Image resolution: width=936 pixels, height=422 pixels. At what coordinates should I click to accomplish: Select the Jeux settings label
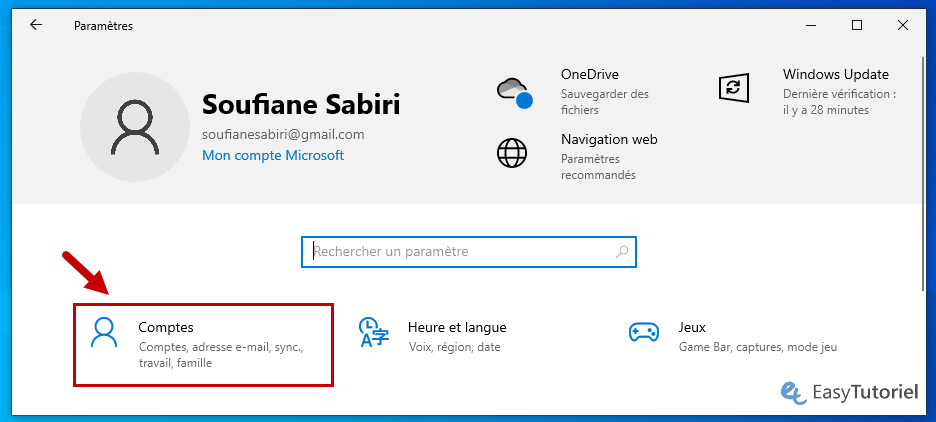pyautogui.click(x=692, y=327)
